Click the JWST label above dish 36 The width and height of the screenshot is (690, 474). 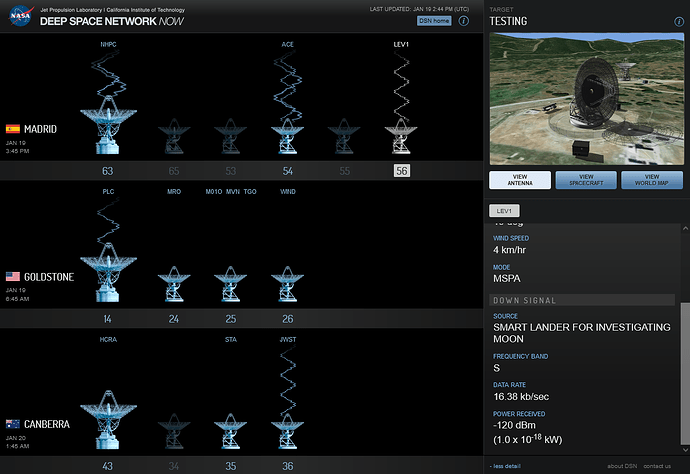tap(288, 340)
